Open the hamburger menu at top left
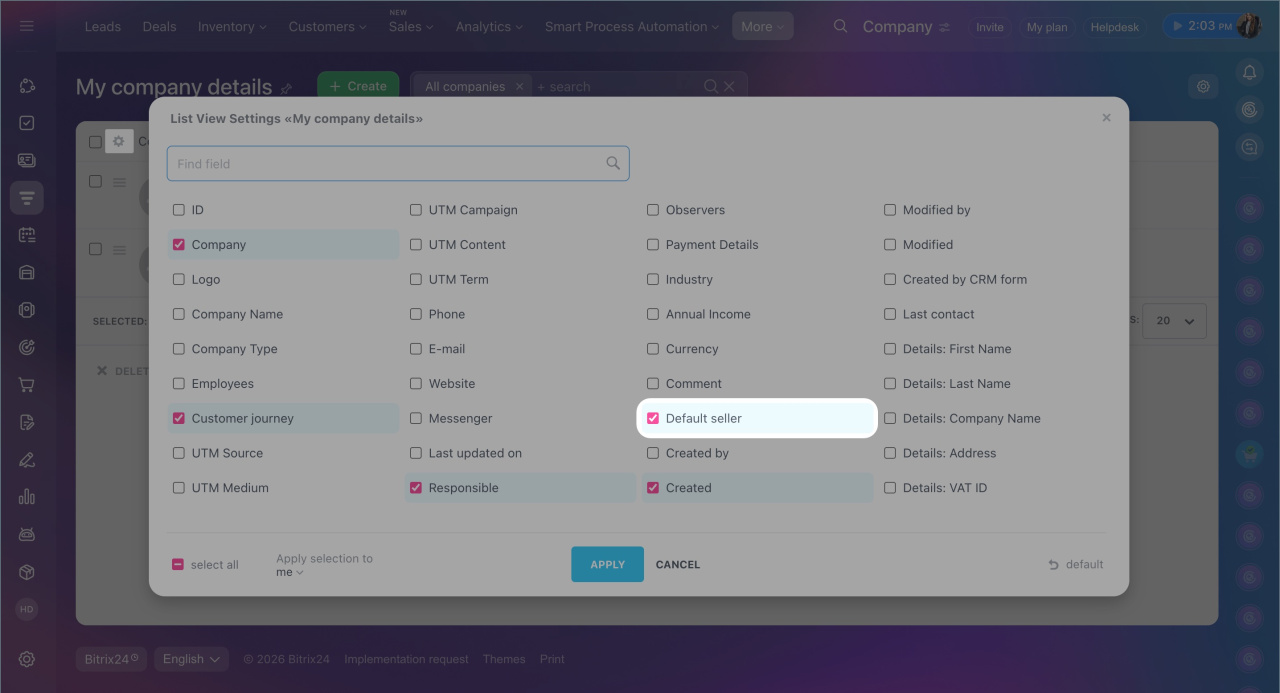This screenshot has height=693, width=1280. click(27, 26)
